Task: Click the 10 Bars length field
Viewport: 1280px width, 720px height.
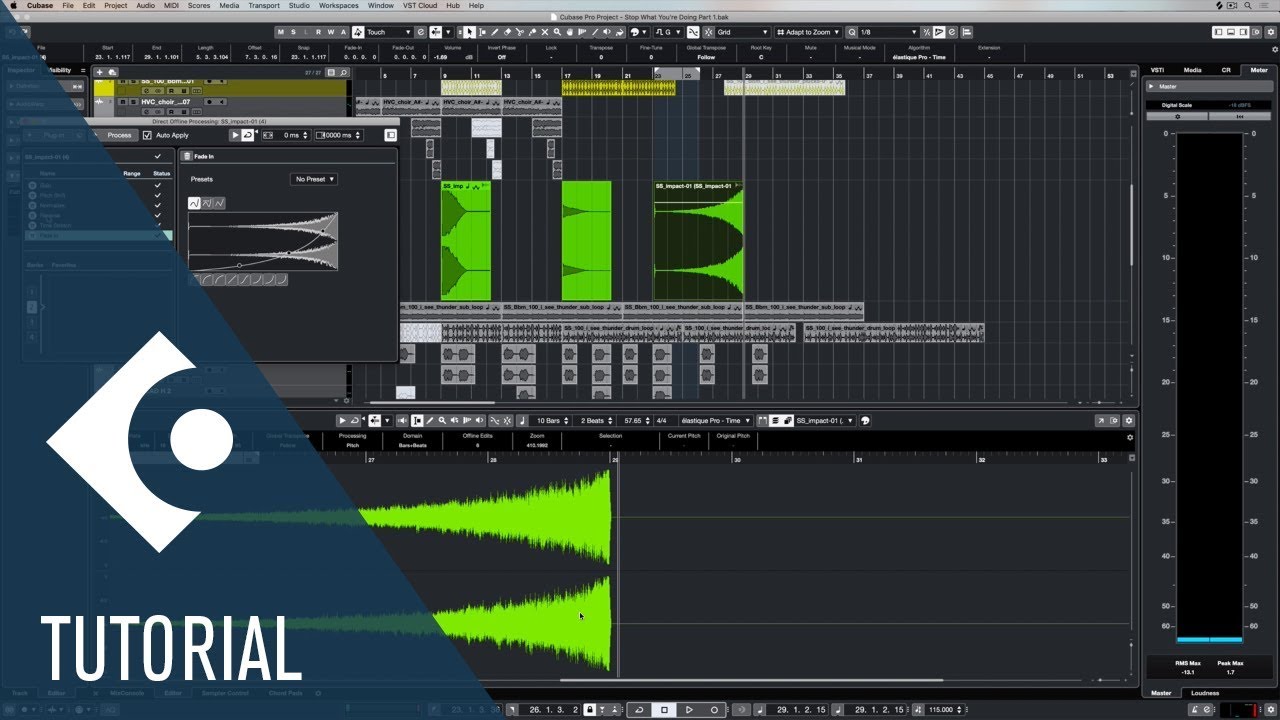Action: [550, 421]
